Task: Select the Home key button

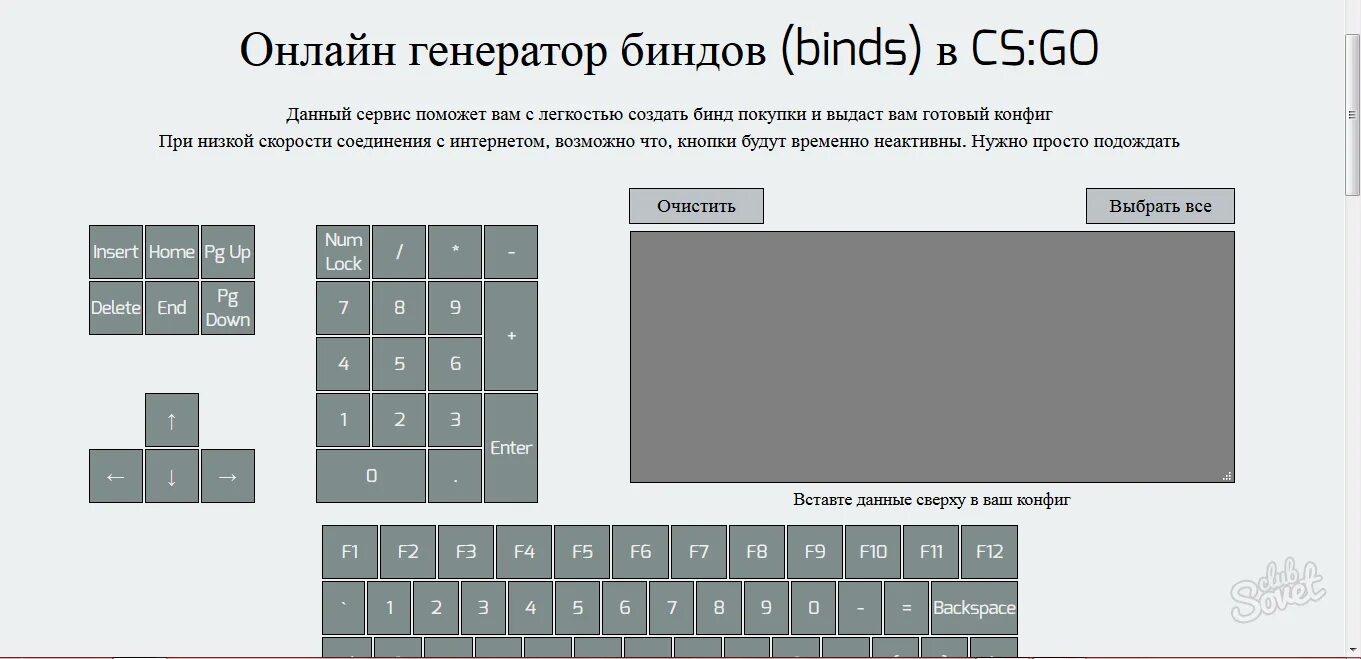Action: coord(172,252)
